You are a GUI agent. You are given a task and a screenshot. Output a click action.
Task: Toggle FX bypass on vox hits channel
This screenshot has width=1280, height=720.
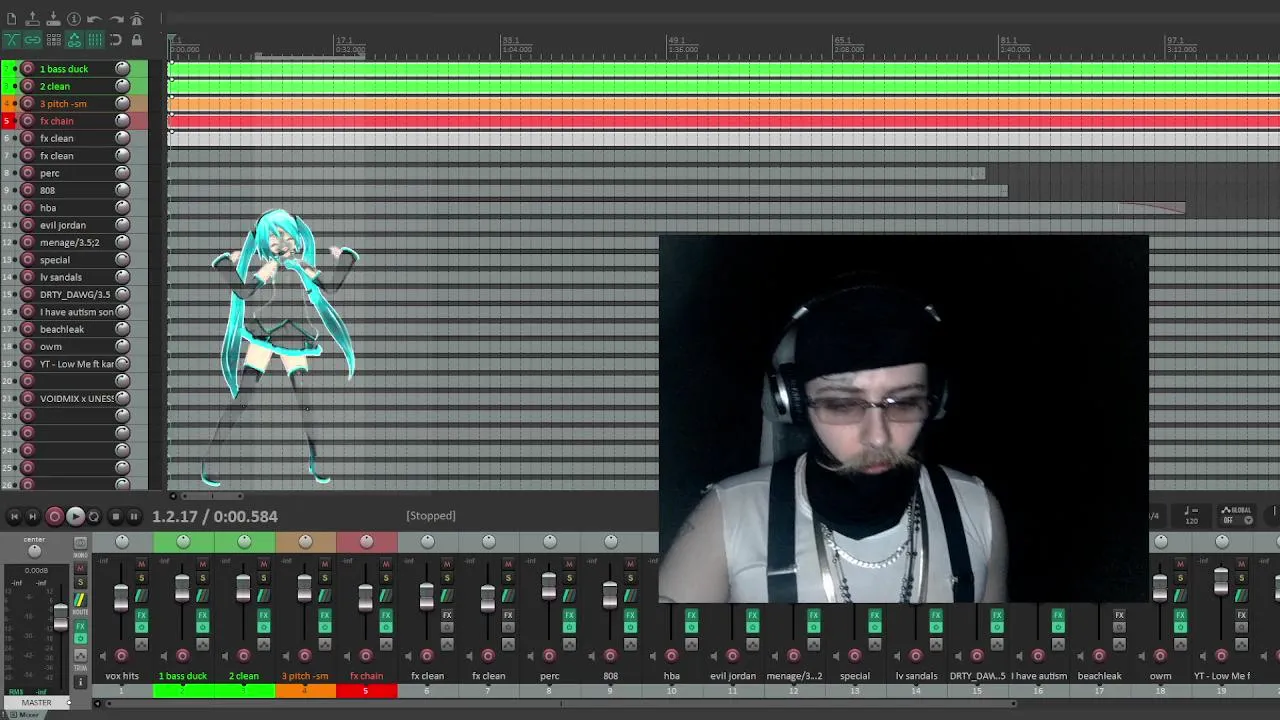pyautogui.click(x=142, y=627)
